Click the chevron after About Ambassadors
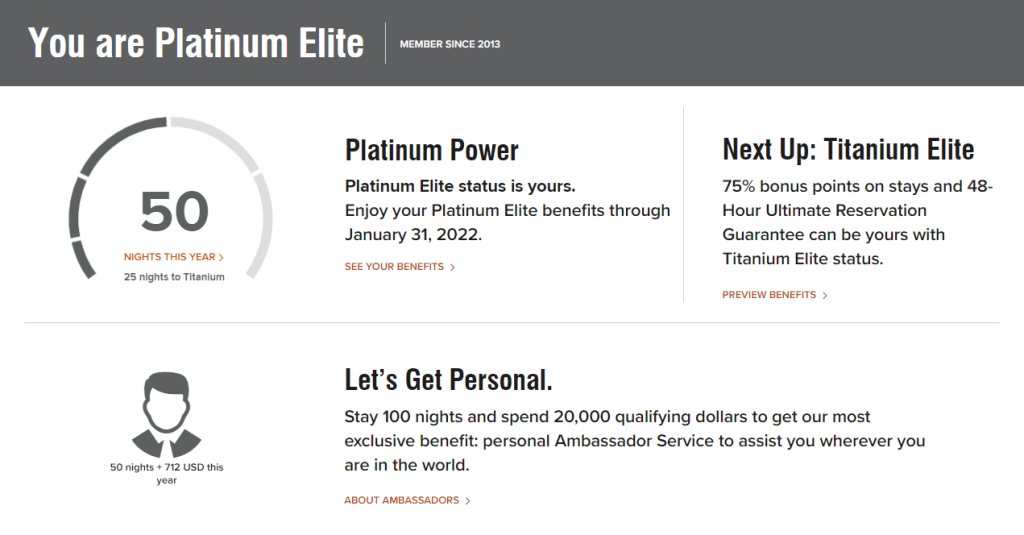This screenshot has width=1024, height=535. (468, 500)
